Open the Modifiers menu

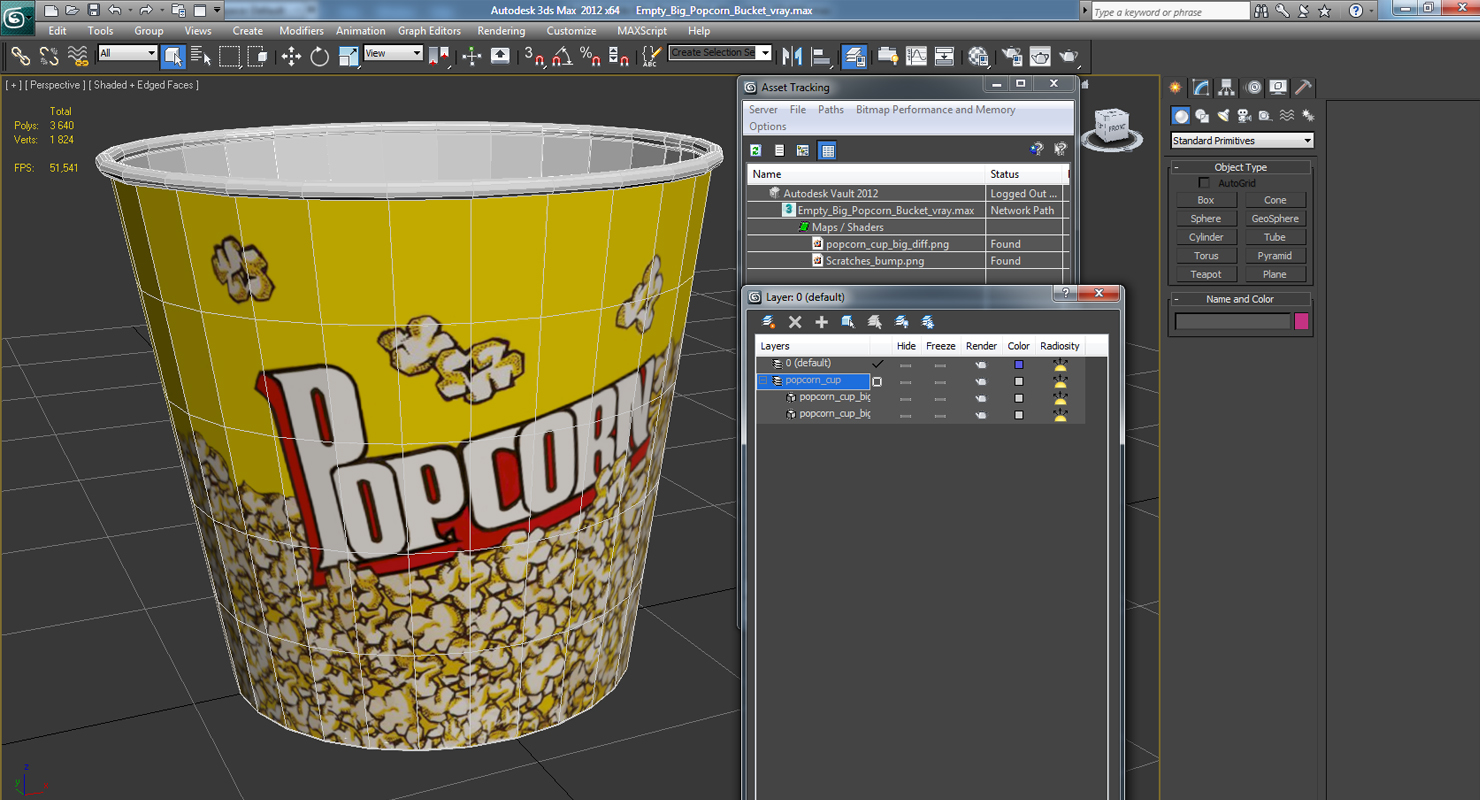pos(301,31)
